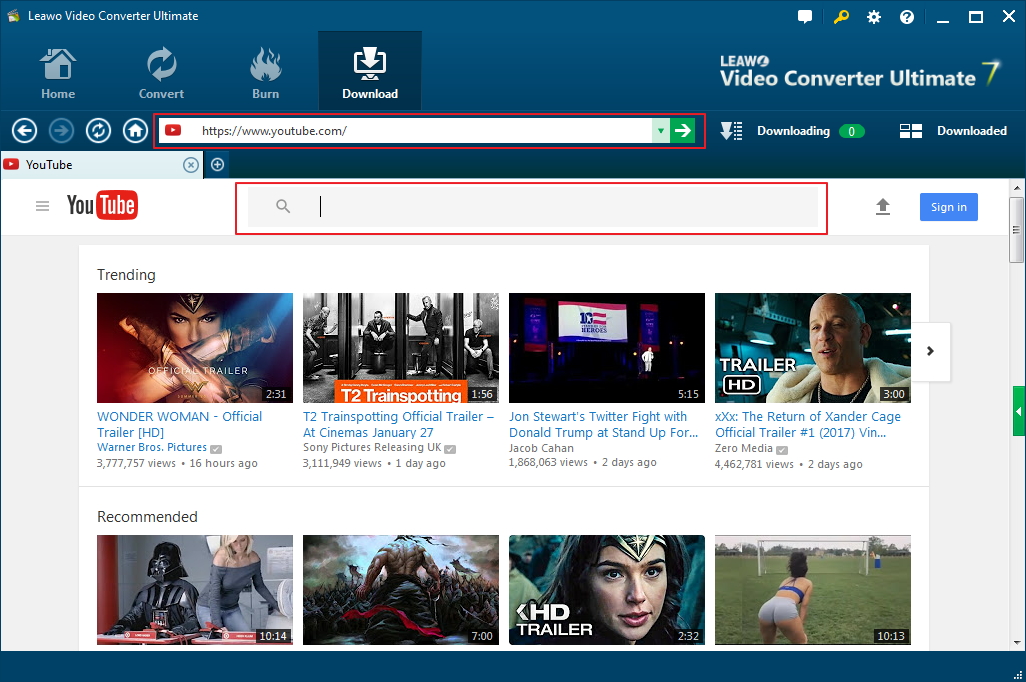
Task: Expand the green side panel handle
Action: (x=1018, y=411)
